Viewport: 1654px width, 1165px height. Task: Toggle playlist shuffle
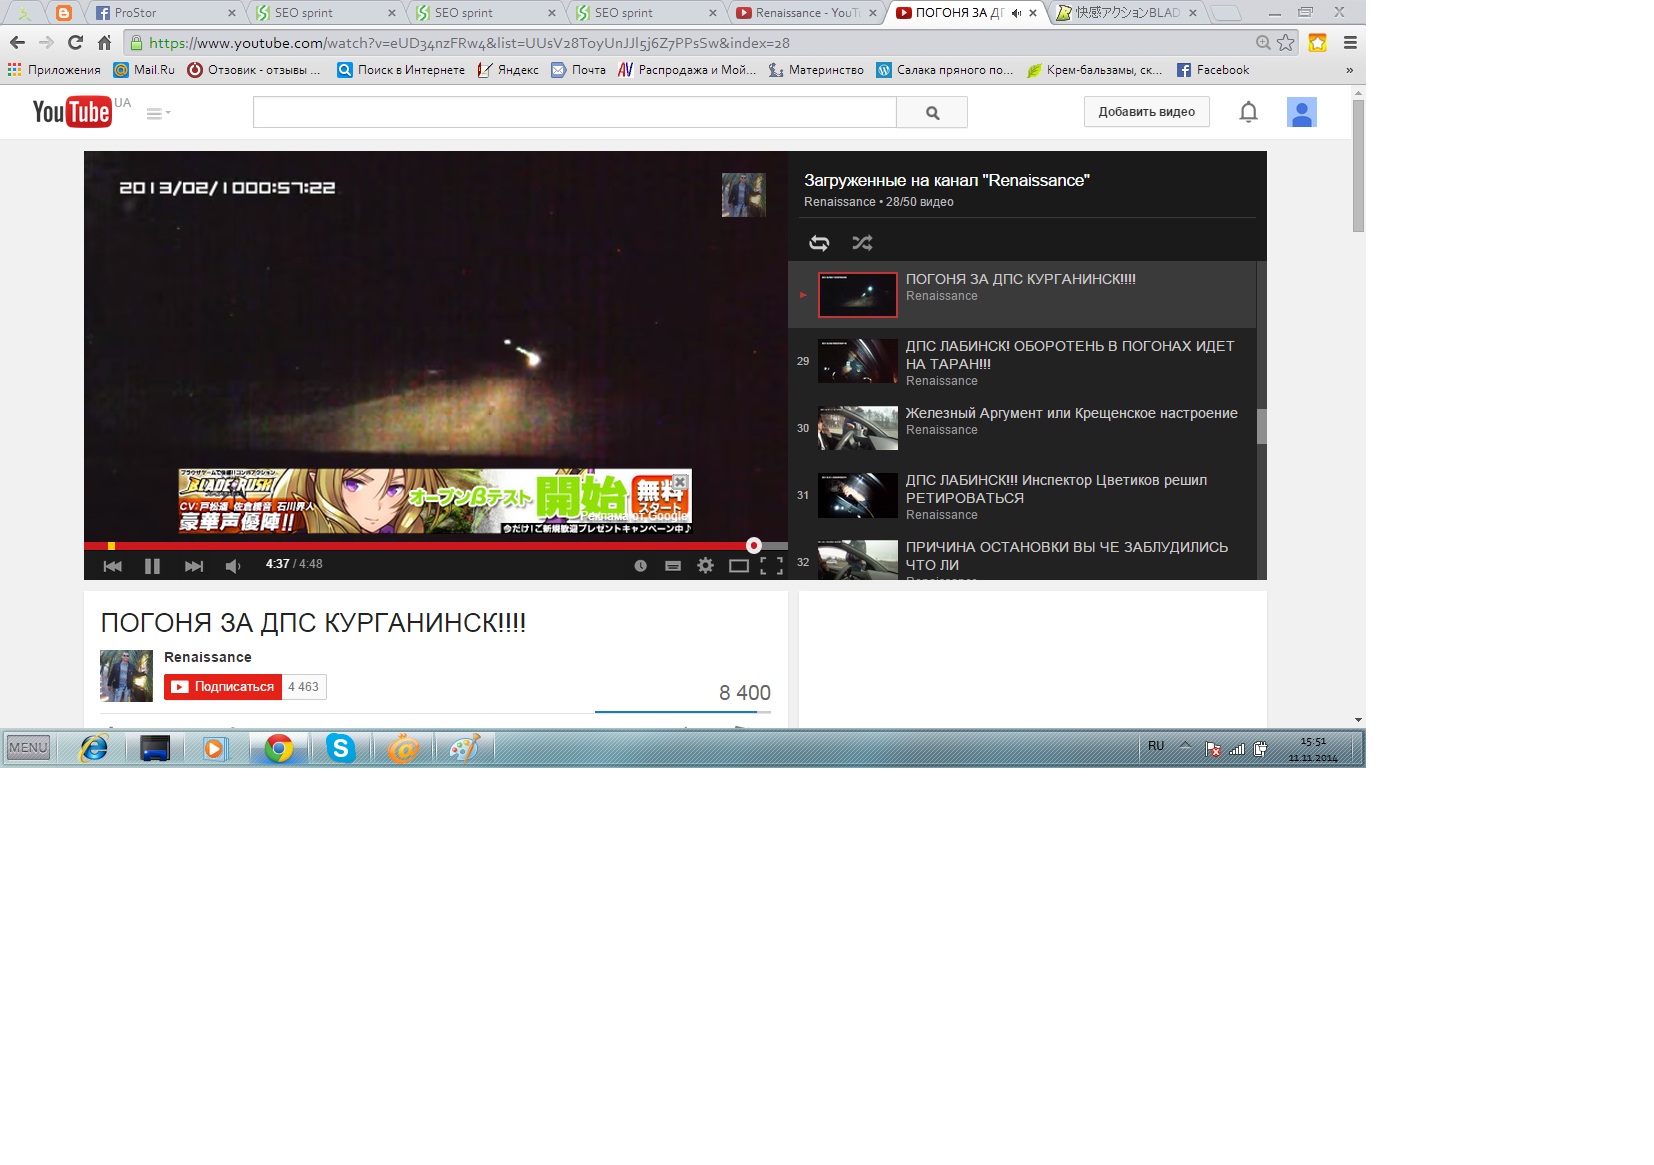pyautogui.click(x=862, y=243)
